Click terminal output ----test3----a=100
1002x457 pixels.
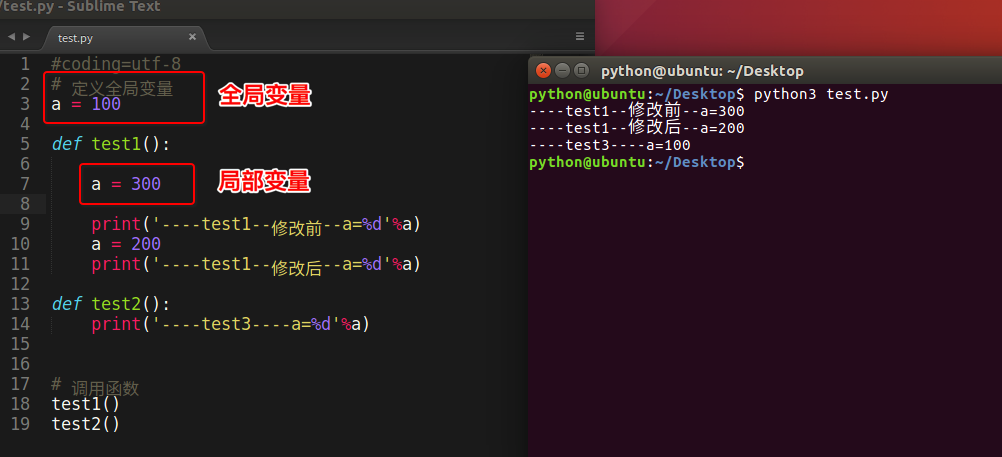(610, 145)
